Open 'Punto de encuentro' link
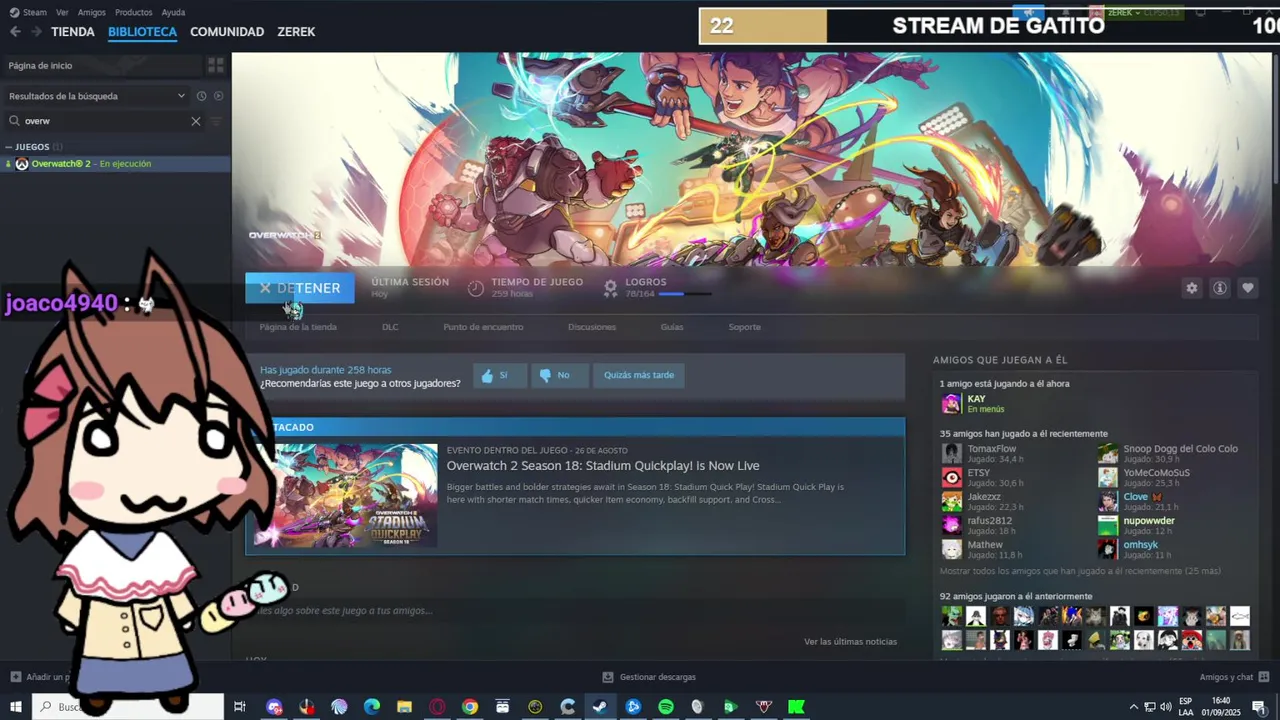Image resolution: width=1280 pixels, height=720 pixels. [483, 327]
